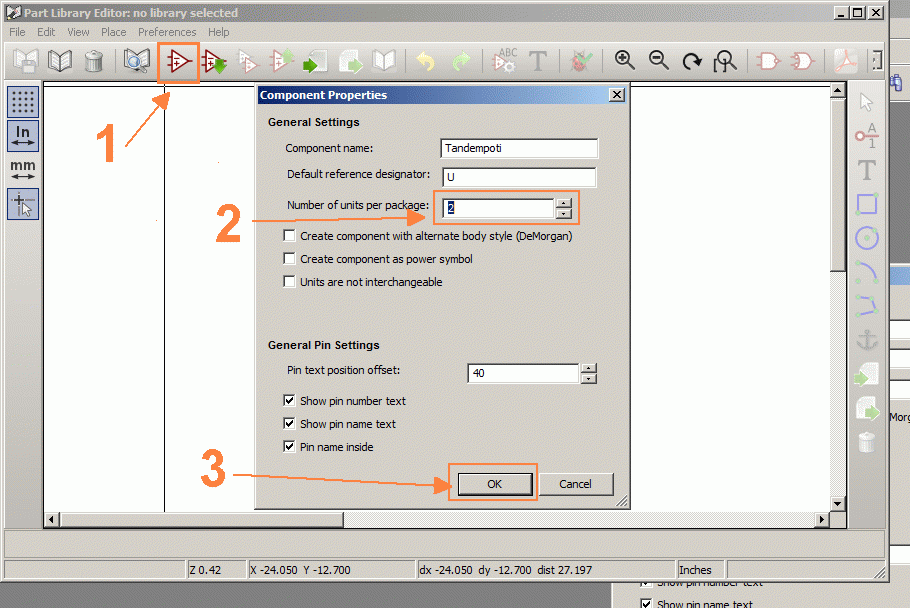
Task: Increase number of units per package
Action: pos(565,203)
